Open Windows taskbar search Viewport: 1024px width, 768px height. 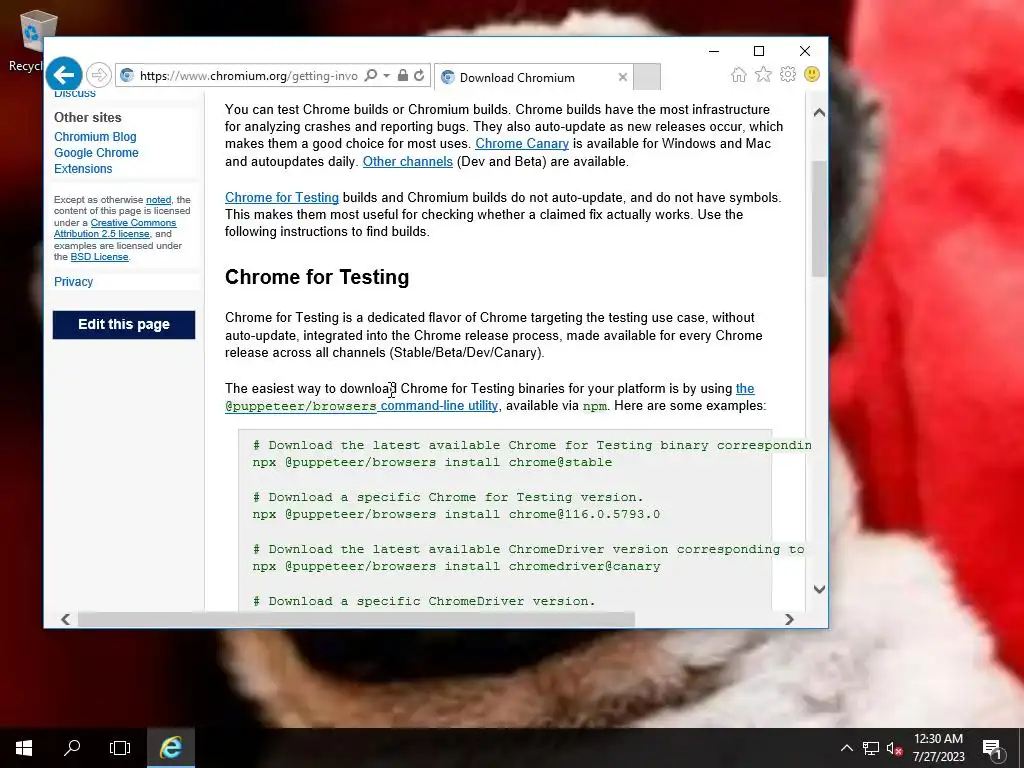click(72, 748)
